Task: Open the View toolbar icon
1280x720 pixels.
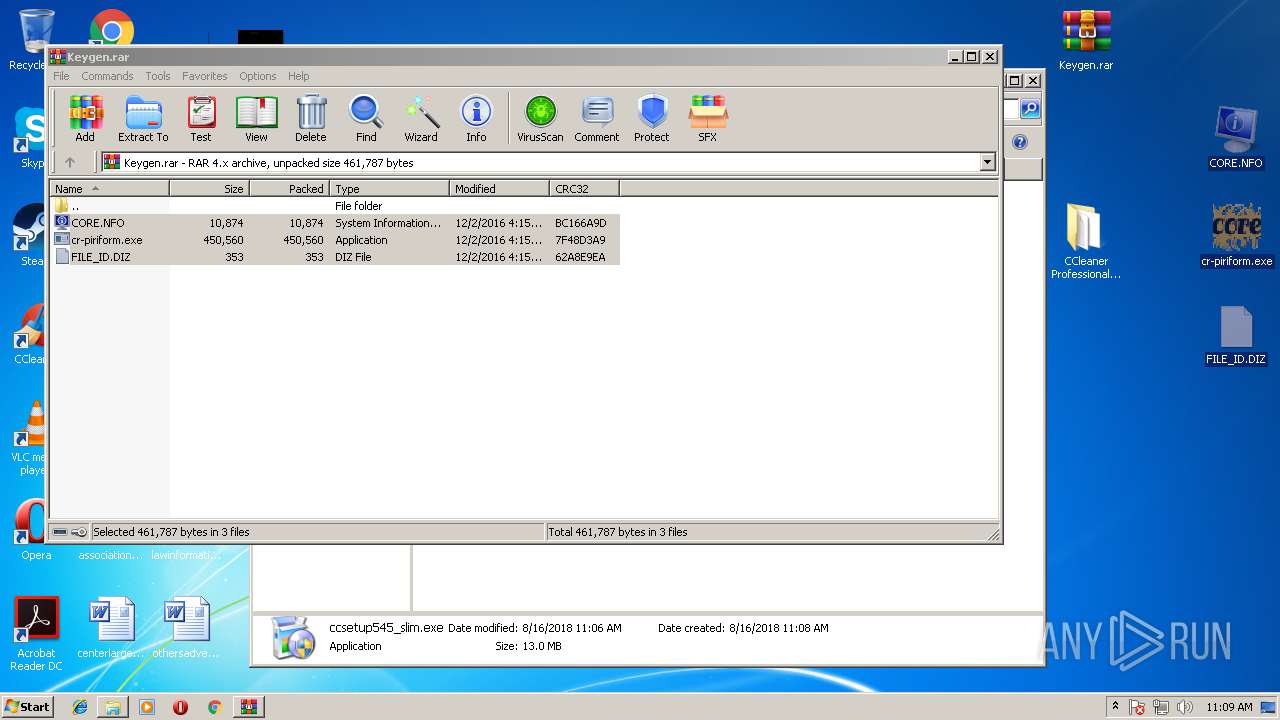Action: (256, 119)
